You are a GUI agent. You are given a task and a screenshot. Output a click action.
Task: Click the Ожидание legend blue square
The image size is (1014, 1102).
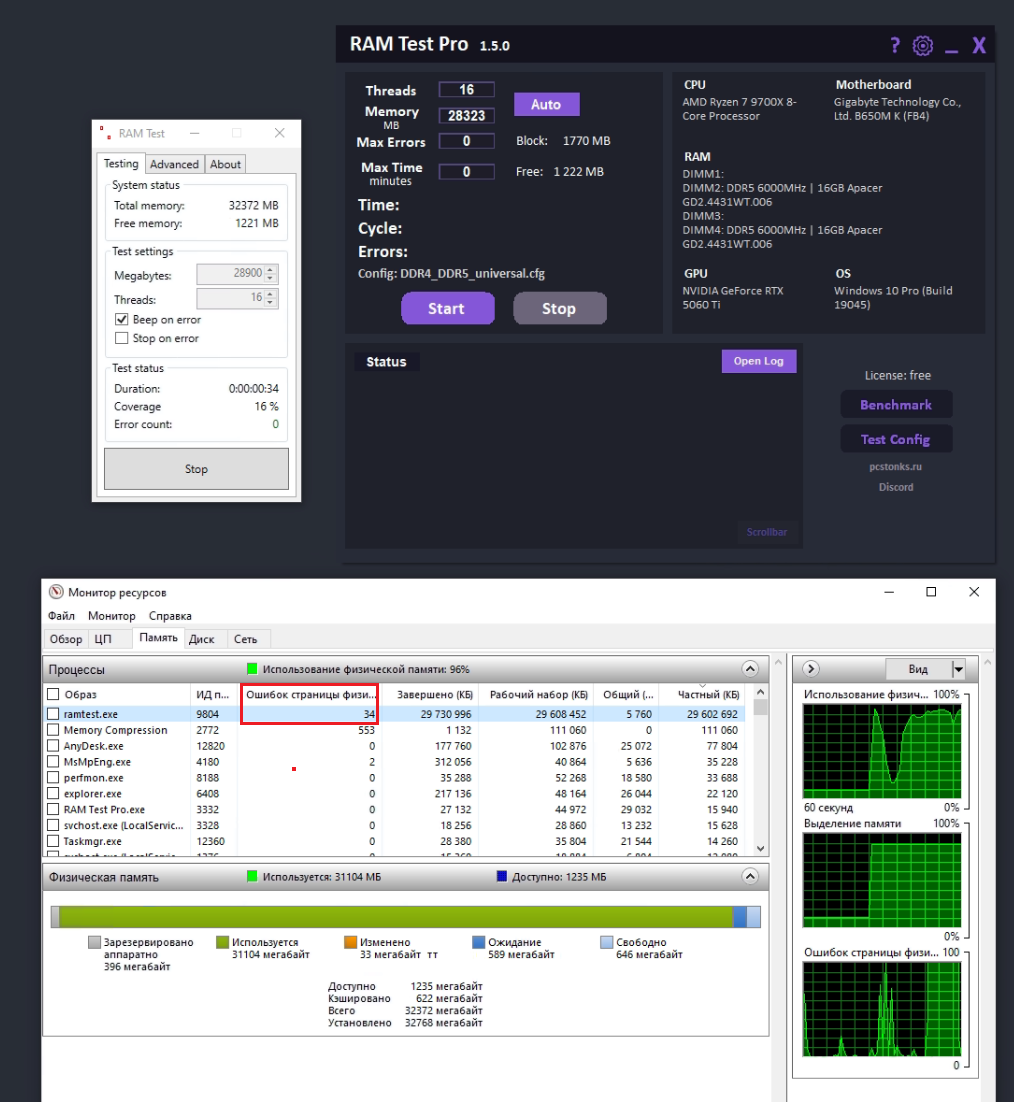pos(479,942)
